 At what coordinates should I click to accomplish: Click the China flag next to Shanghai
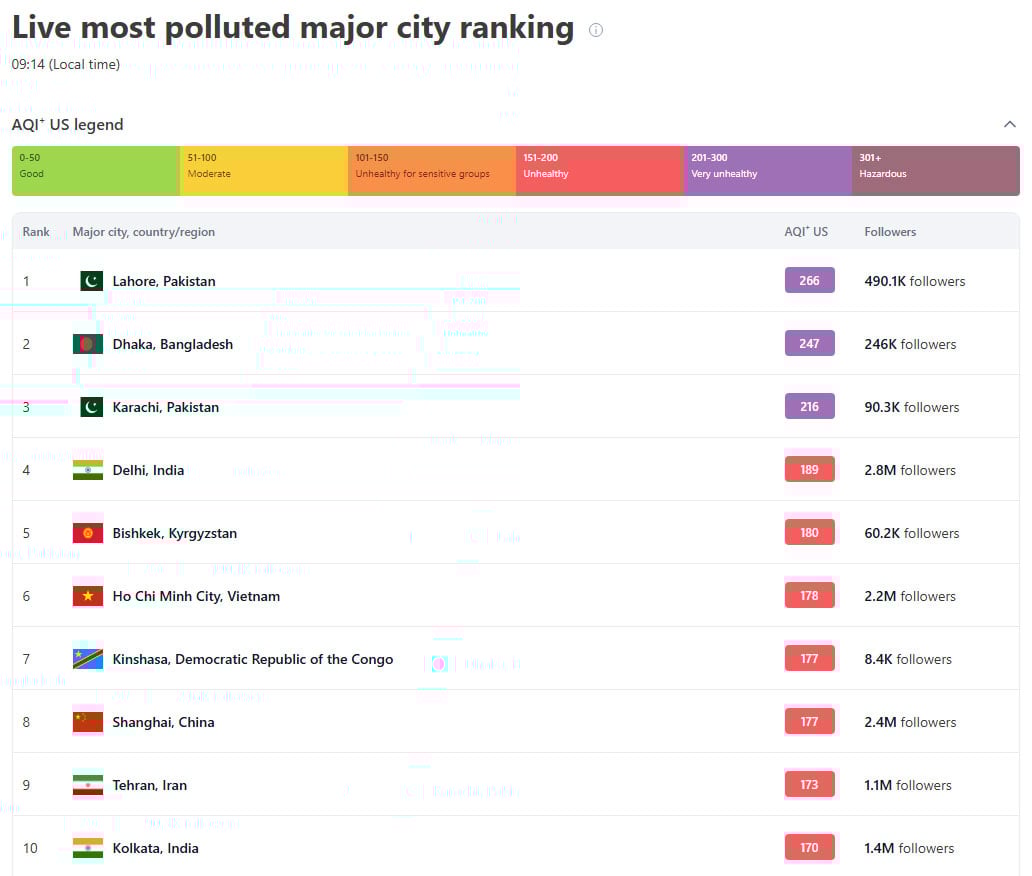88,722
